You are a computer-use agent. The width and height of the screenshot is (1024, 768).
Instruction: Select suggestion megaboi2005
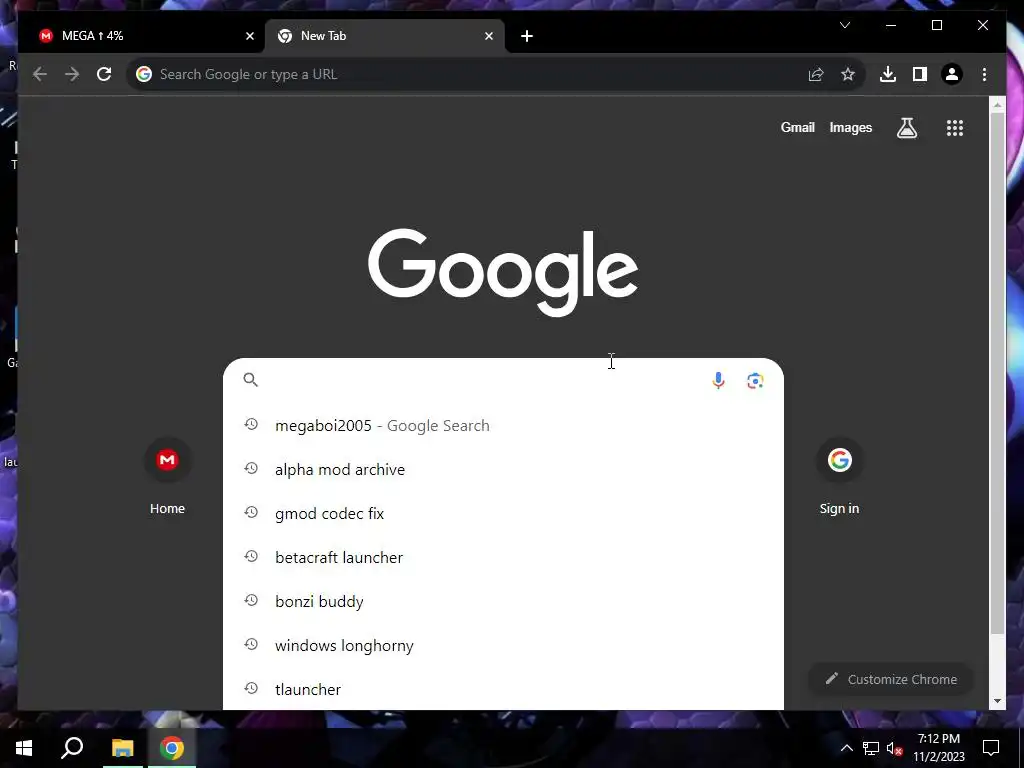503,425
